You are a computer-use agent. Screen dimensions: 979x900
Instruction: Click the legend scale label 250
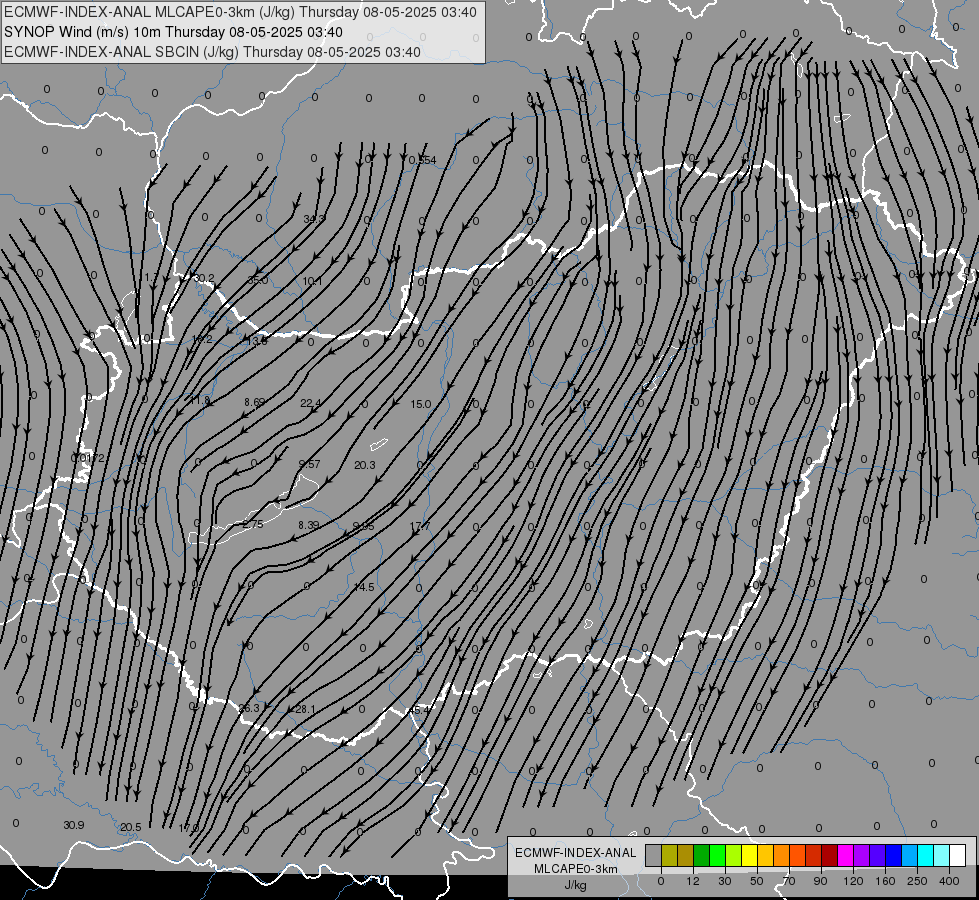point(917,881)
